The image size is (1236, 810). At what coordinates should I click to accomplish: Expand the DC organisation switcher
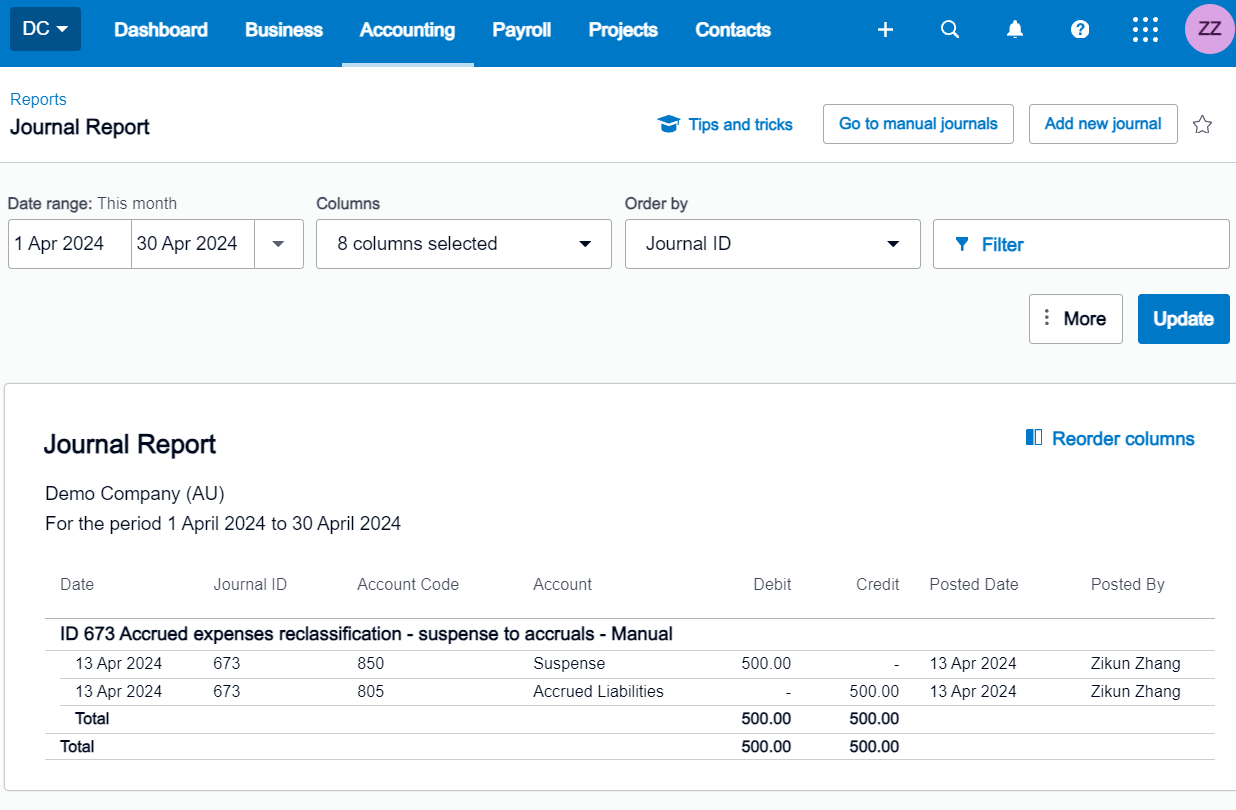pos(45,29)
